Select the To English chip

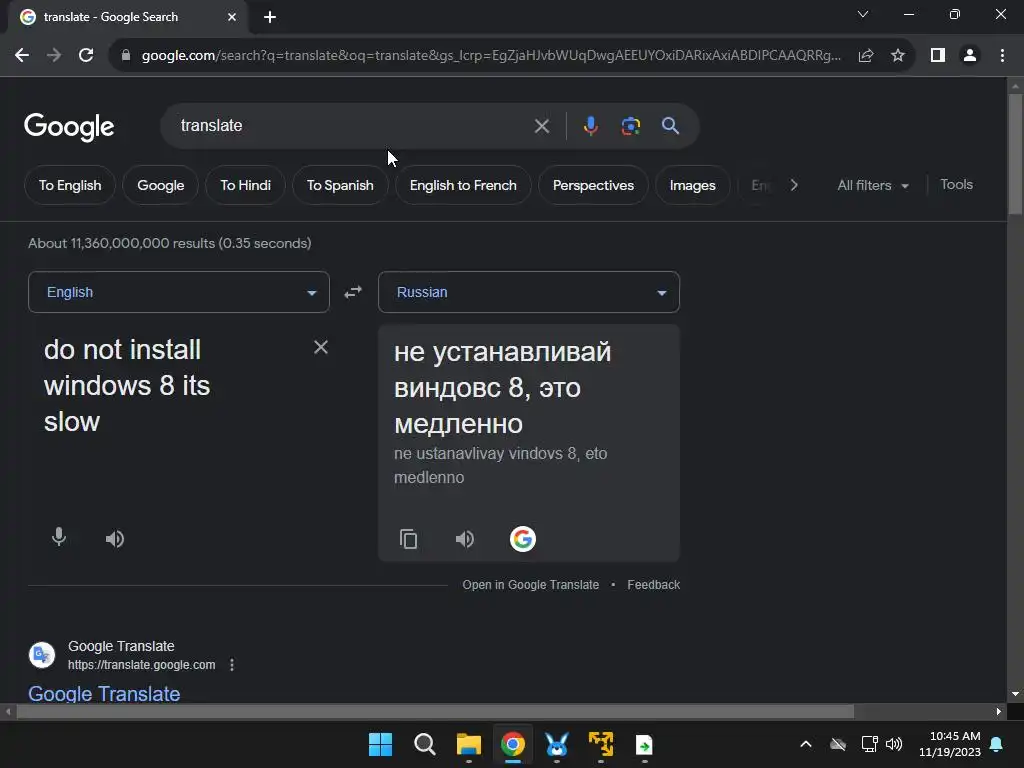[70, 185]
